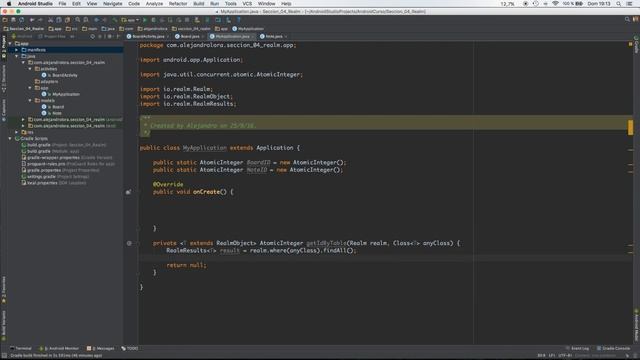Select the adapters package in tree

(x=46, y=82)
